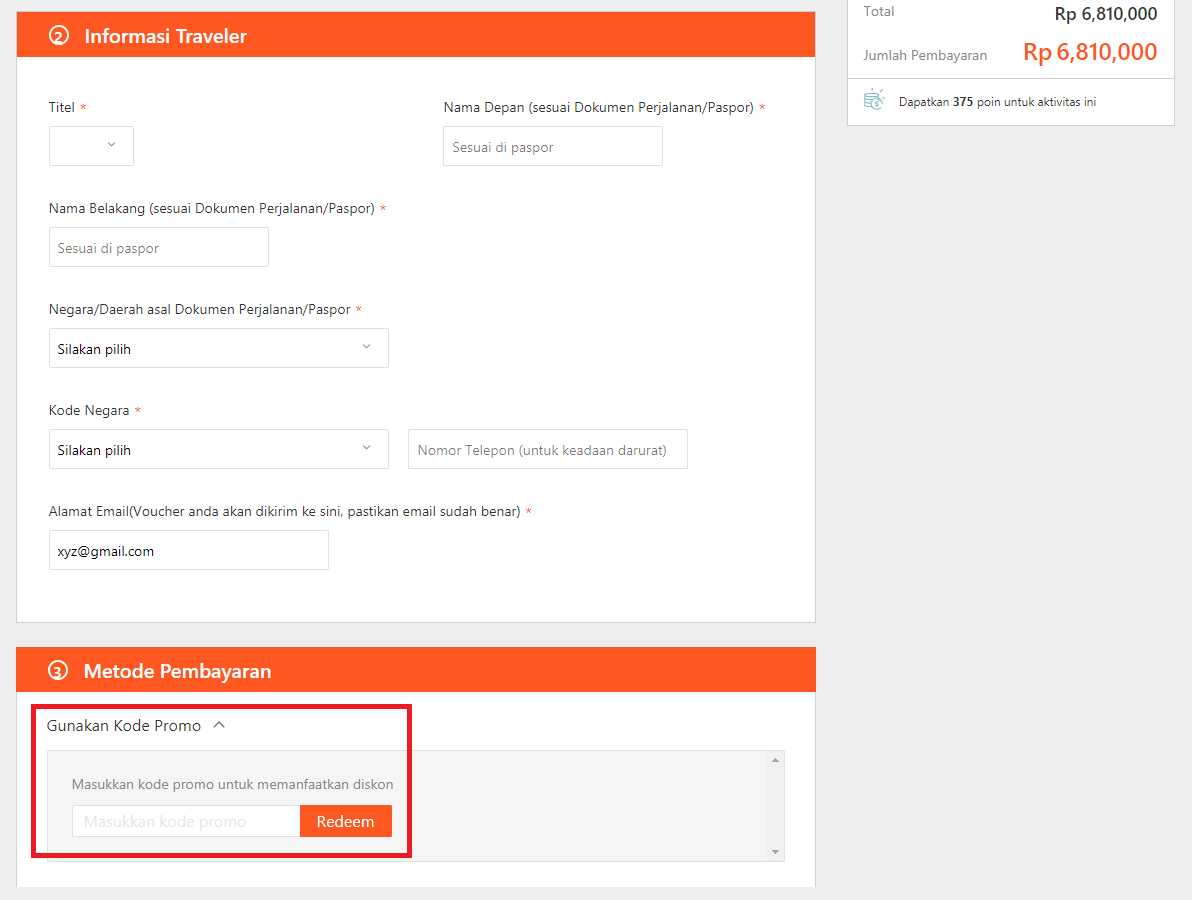Click the Masukkan kode promo field
The width and height of the screenshot is (1192, 900).
[x=186, y=821]
